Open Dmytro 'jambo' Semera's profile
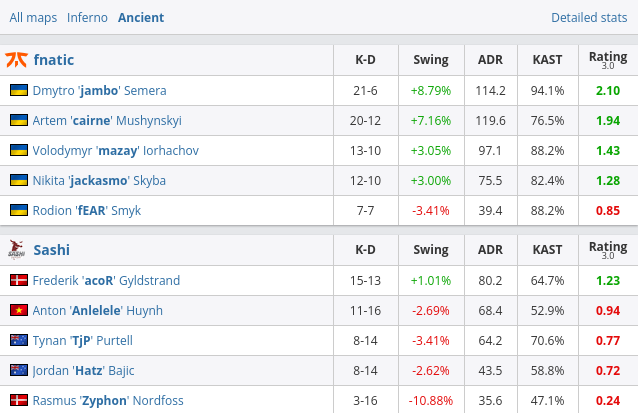Screen dimensions: 638x413 [100, 90]
